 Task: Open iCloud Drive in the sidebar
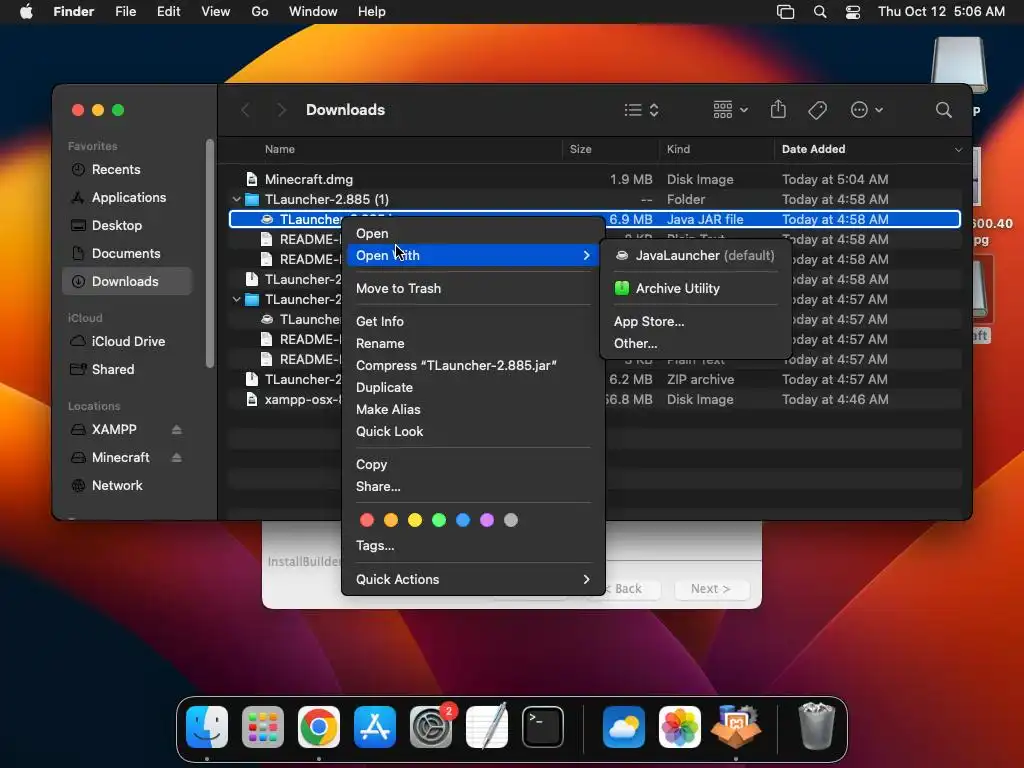point(127,342)
